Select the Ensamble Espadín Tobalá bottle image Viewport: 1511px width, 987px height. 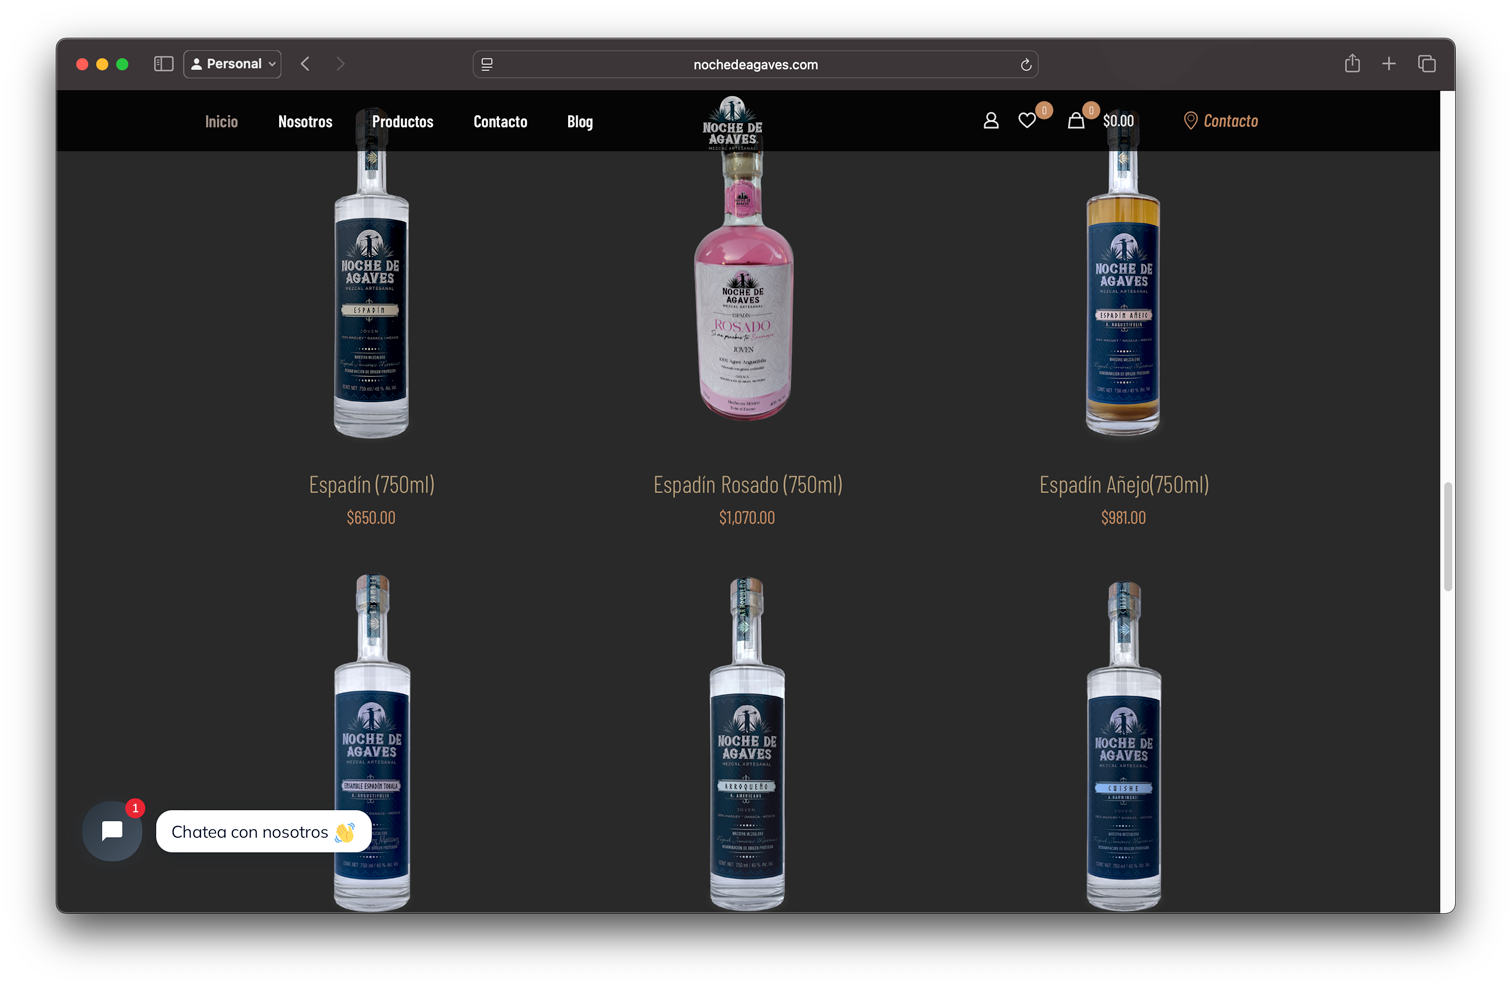click(x=371, y=744)
